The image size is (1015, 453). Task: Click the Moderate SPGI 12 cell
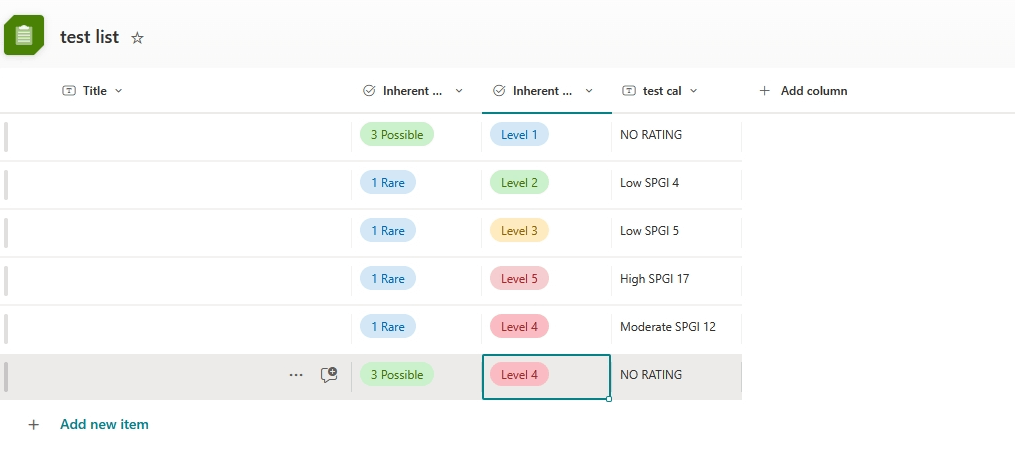tap(676, 326)
